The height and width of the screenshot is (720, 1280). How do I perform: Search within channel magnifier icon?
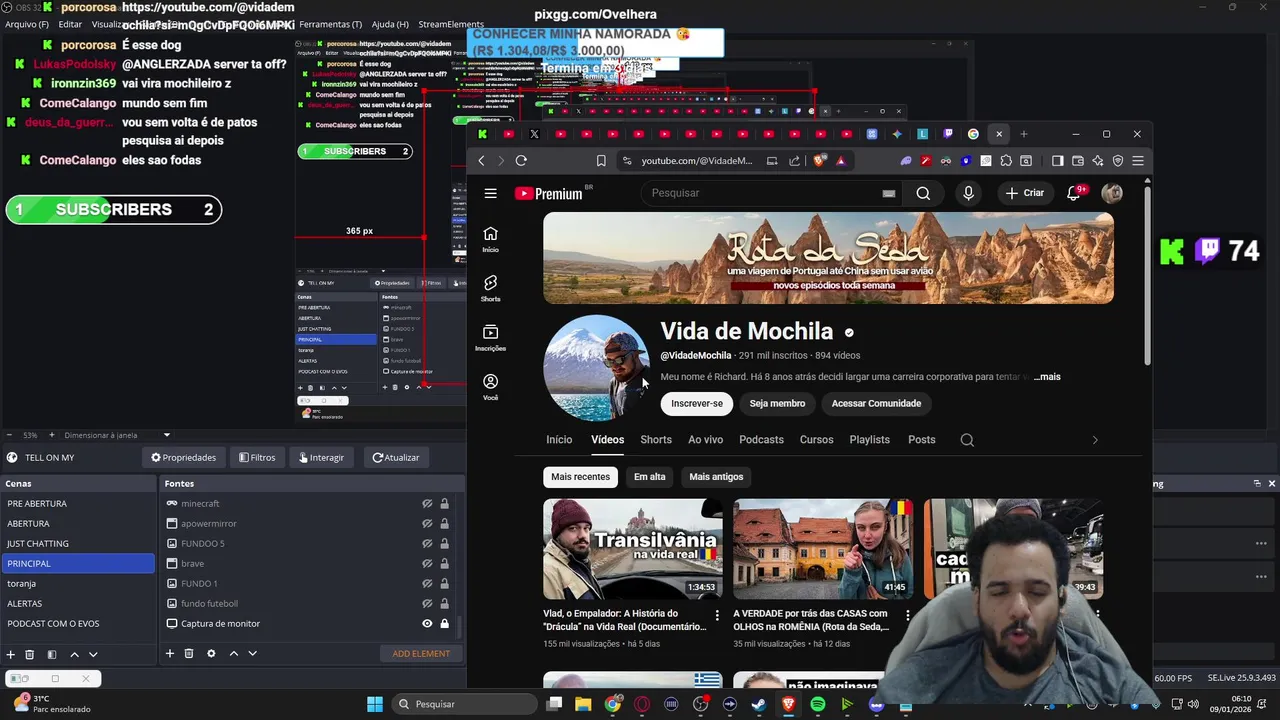click(967, 440)
